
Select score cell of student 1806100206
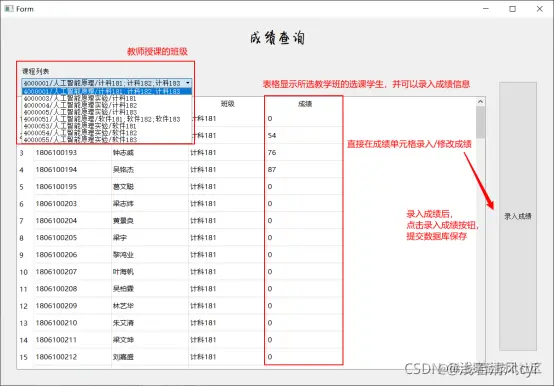[x=304, y=254]
